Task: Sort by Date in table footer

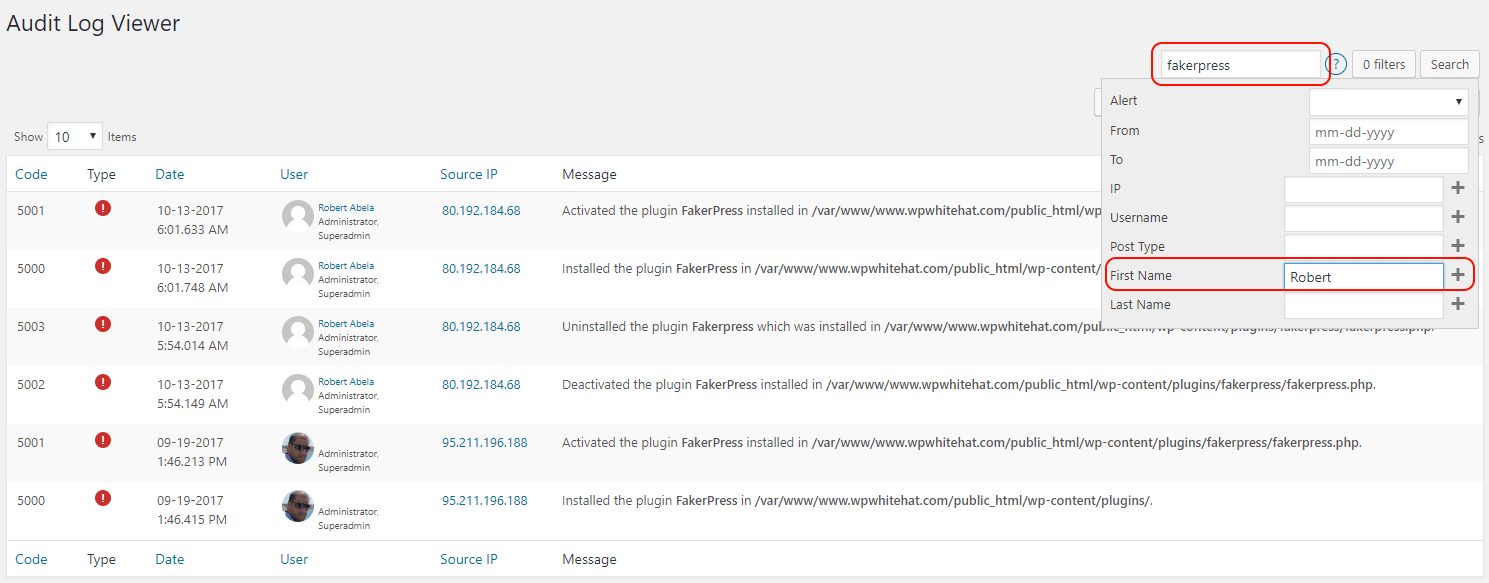Action: click(x=170, y=559)
